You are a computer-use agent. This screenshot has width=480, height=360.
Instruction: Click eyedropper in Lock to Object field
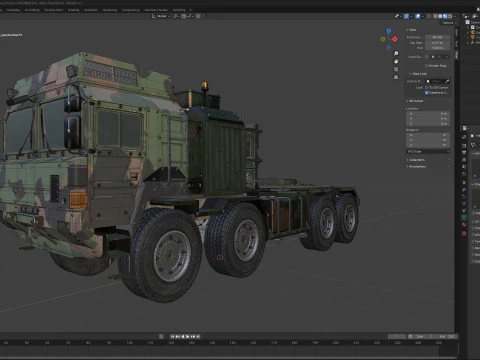[447, 81]
